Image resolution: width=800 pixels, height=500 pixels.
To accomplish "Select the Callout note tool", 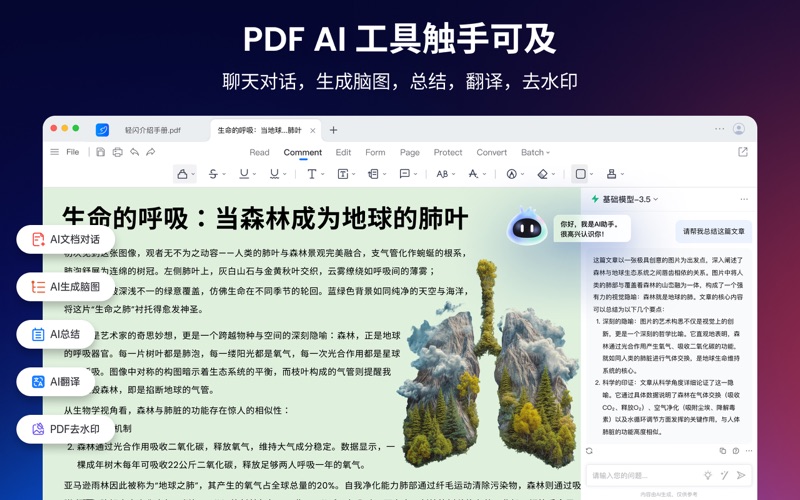I will click(373, 174).
